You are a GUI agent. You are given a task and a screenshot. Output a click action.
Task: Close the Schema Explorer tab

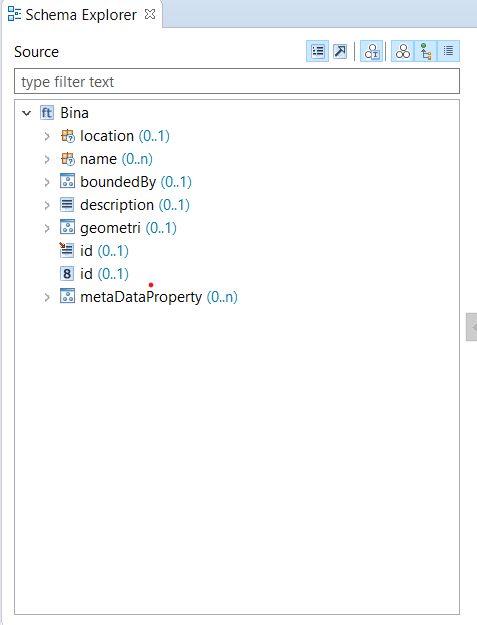(150, 14)
